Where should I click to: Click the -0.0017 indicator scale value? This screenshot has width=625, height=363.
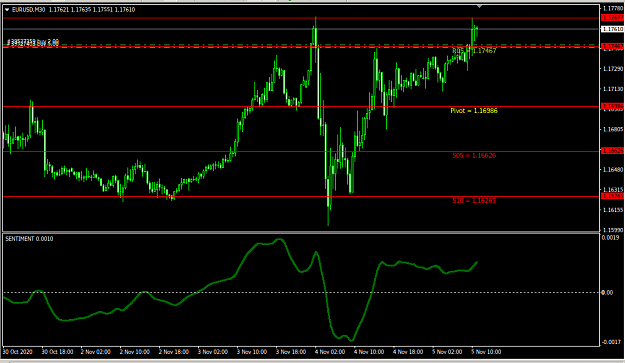point(611,342)
